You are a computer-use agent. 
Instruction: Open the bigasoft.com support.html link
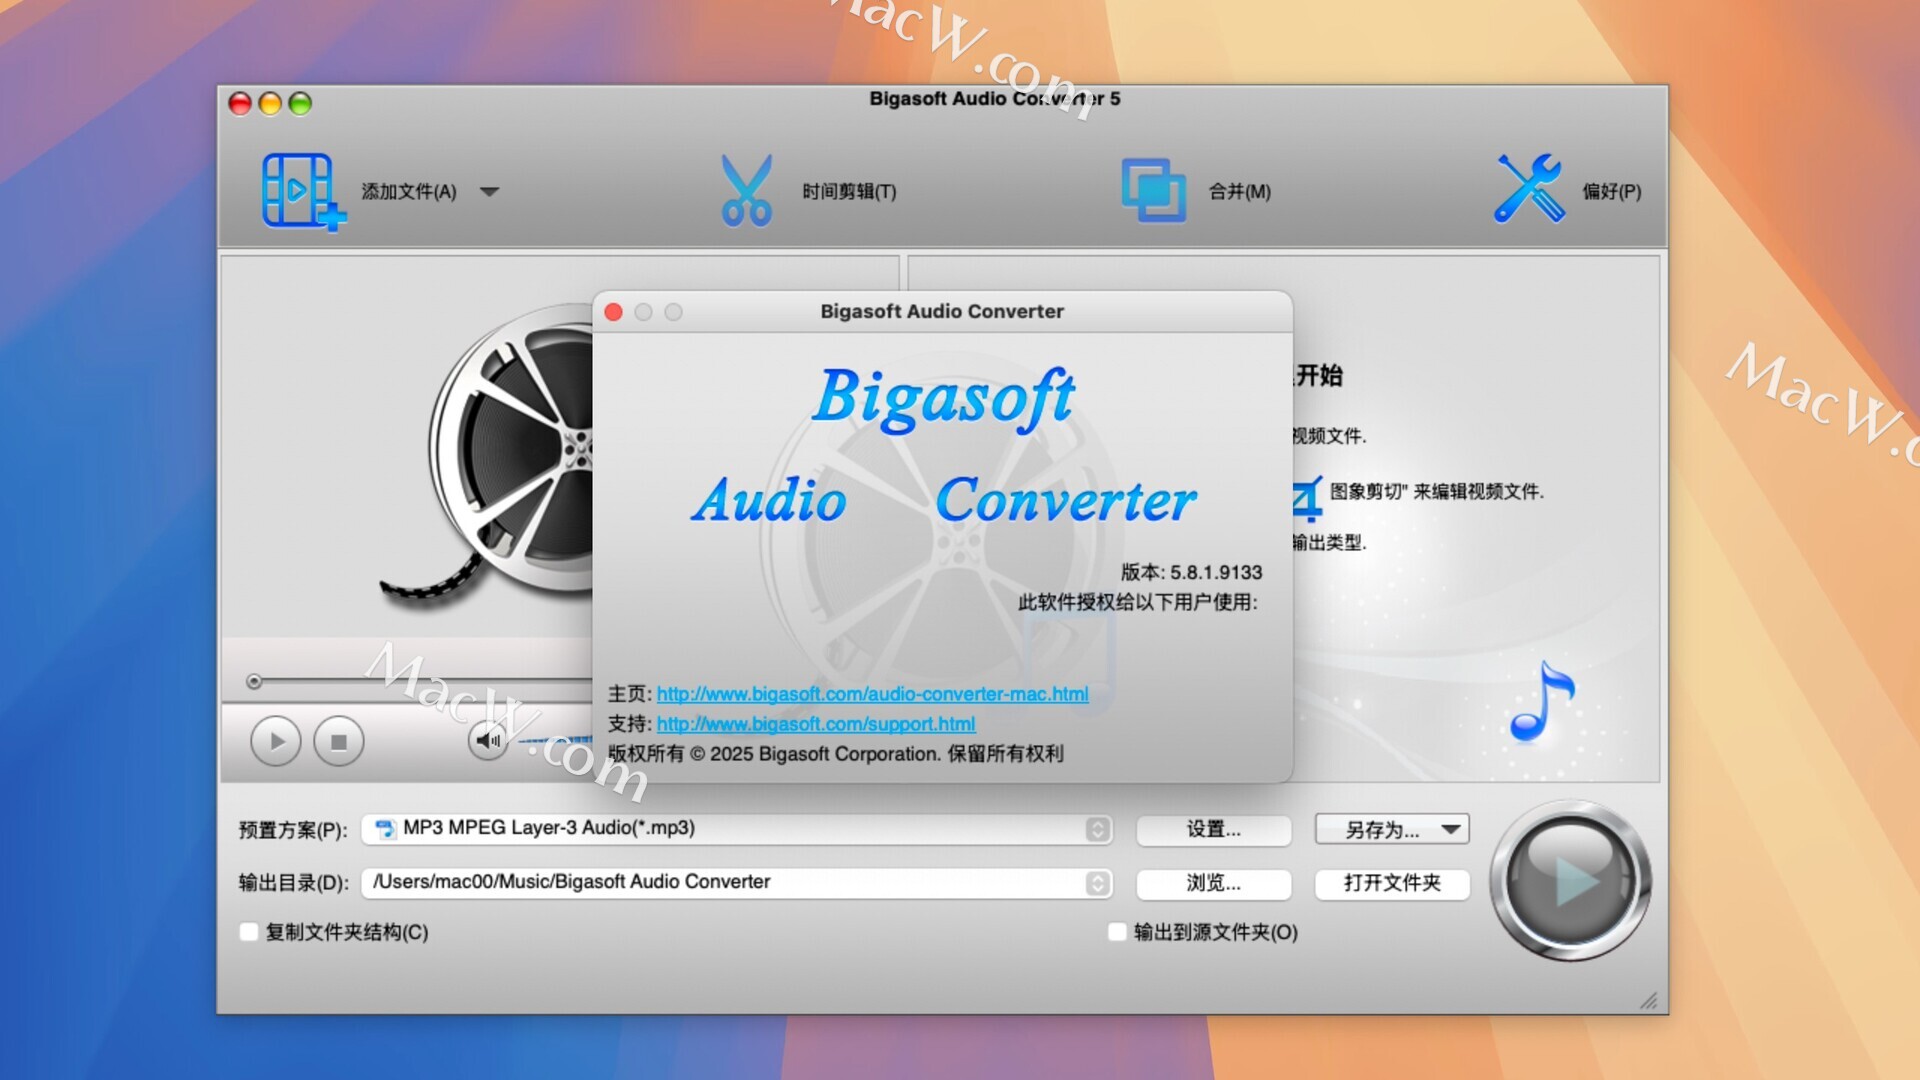coord(816,724)
